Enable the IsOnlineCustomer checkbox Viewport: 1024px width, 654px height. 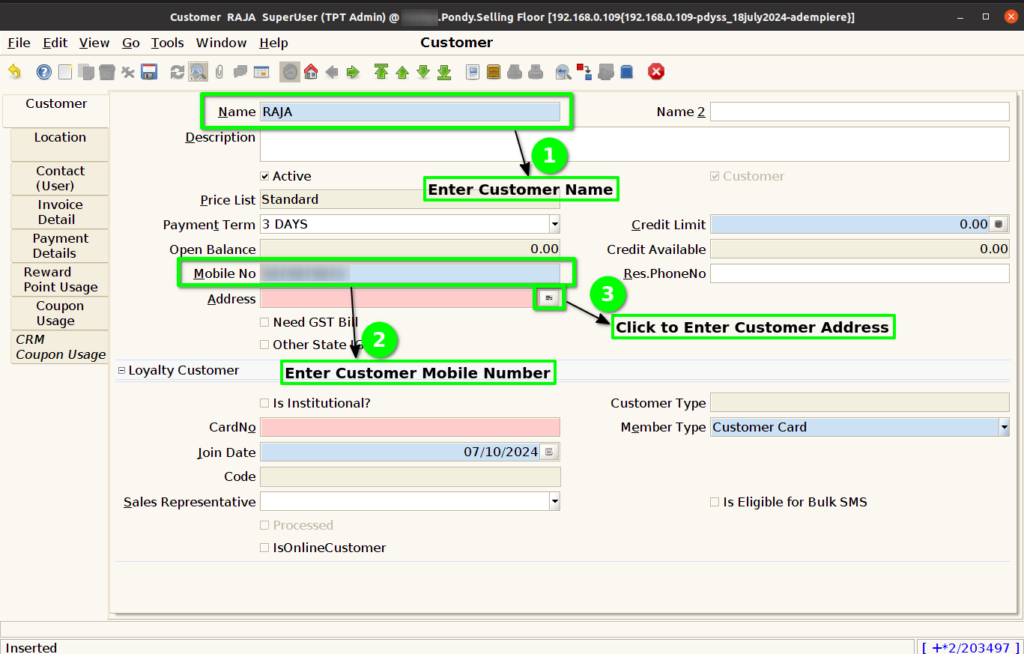[264, 548]
